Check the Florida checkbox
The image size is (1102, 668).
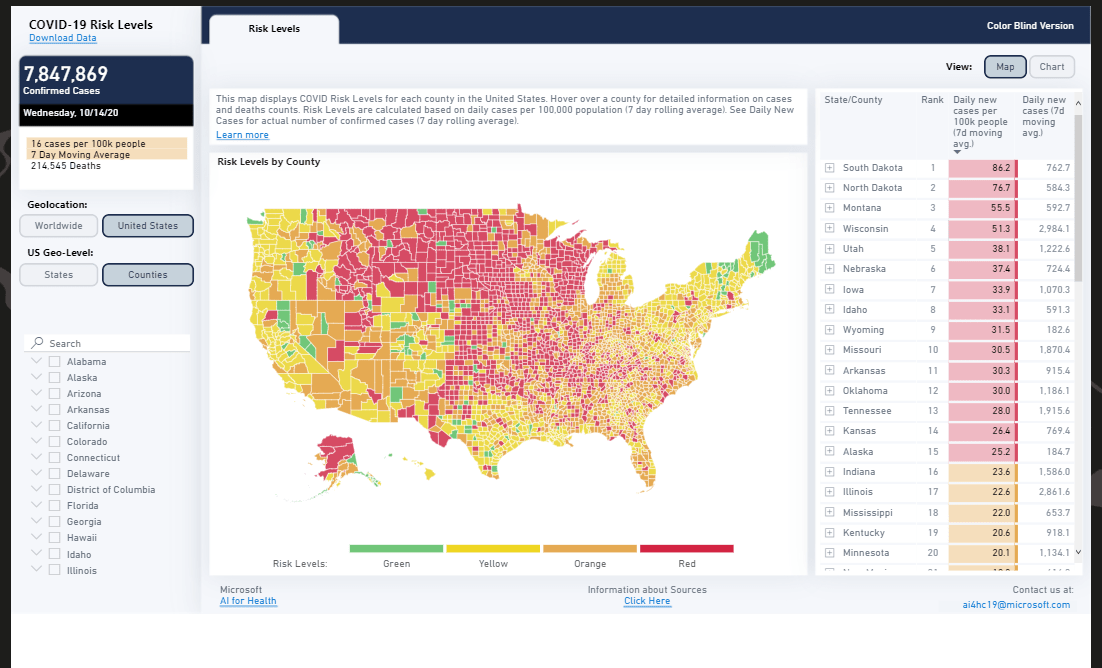pos(54,506)
